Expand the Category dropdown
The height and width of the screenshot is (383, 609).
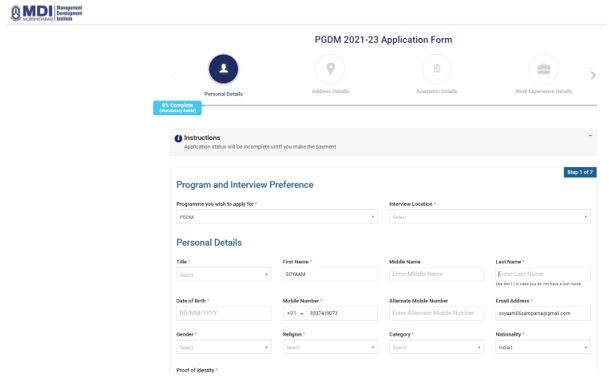point(437,347)
